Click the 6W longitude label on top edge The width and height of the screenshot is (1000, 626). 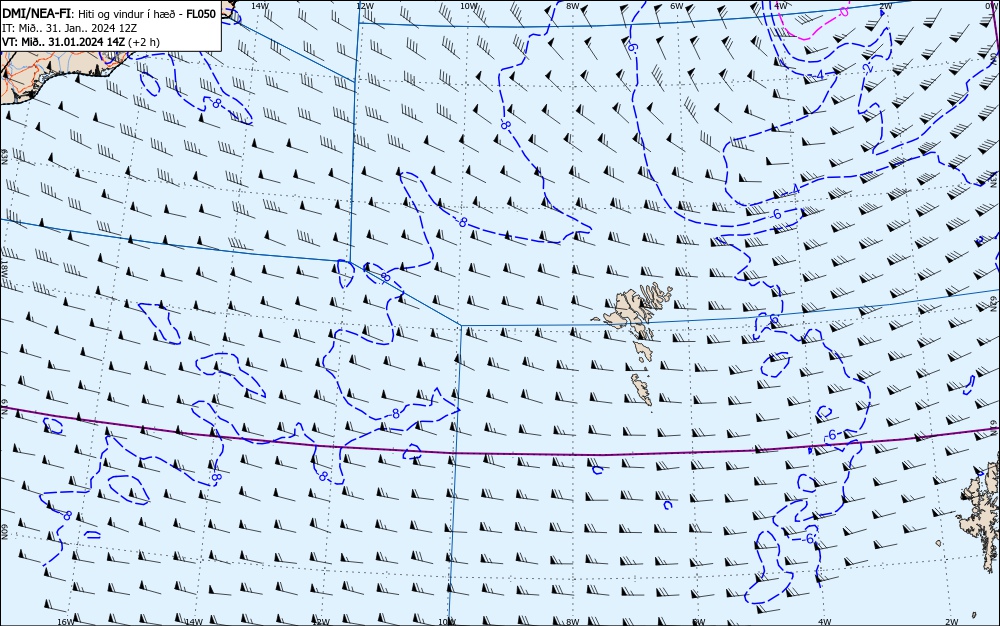(677, 6)
